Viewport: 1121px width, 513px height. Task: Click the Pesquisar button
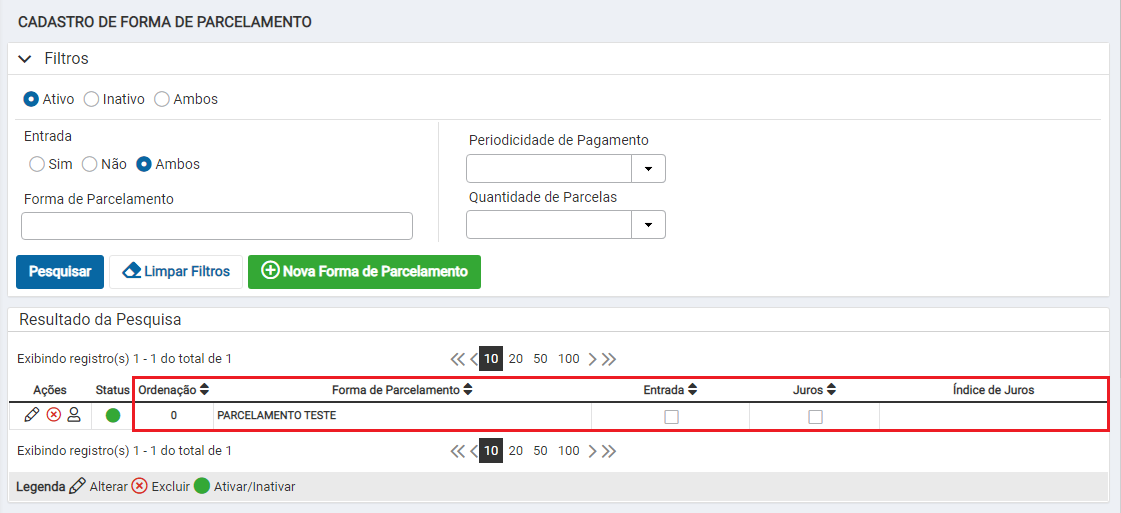[60, 272]
